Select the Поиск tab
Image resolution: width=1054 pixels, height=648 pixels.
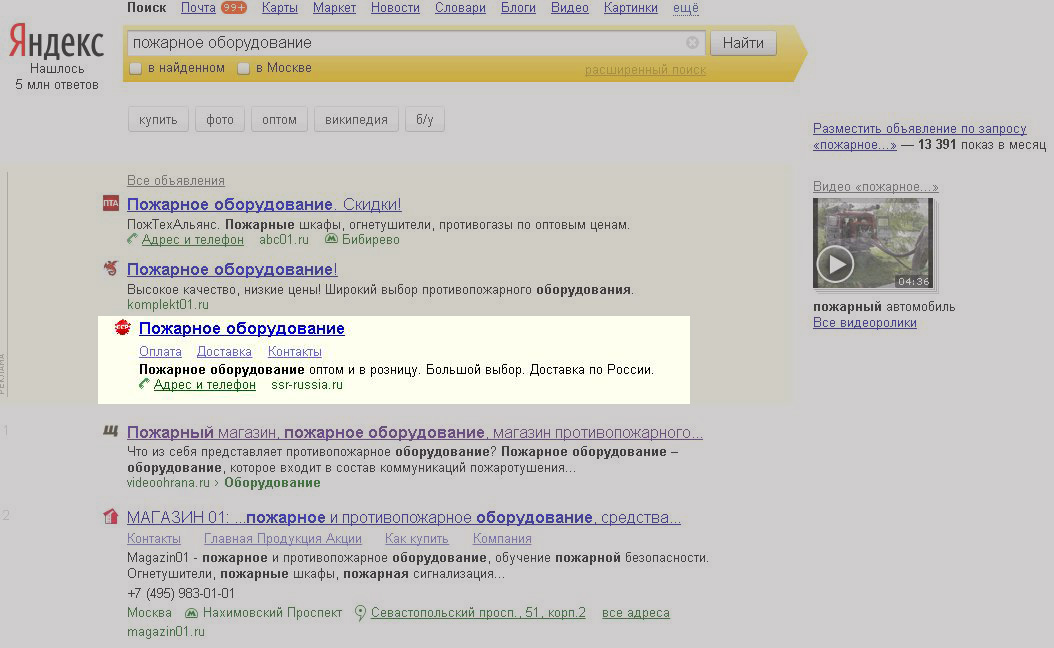pos(147,8)
